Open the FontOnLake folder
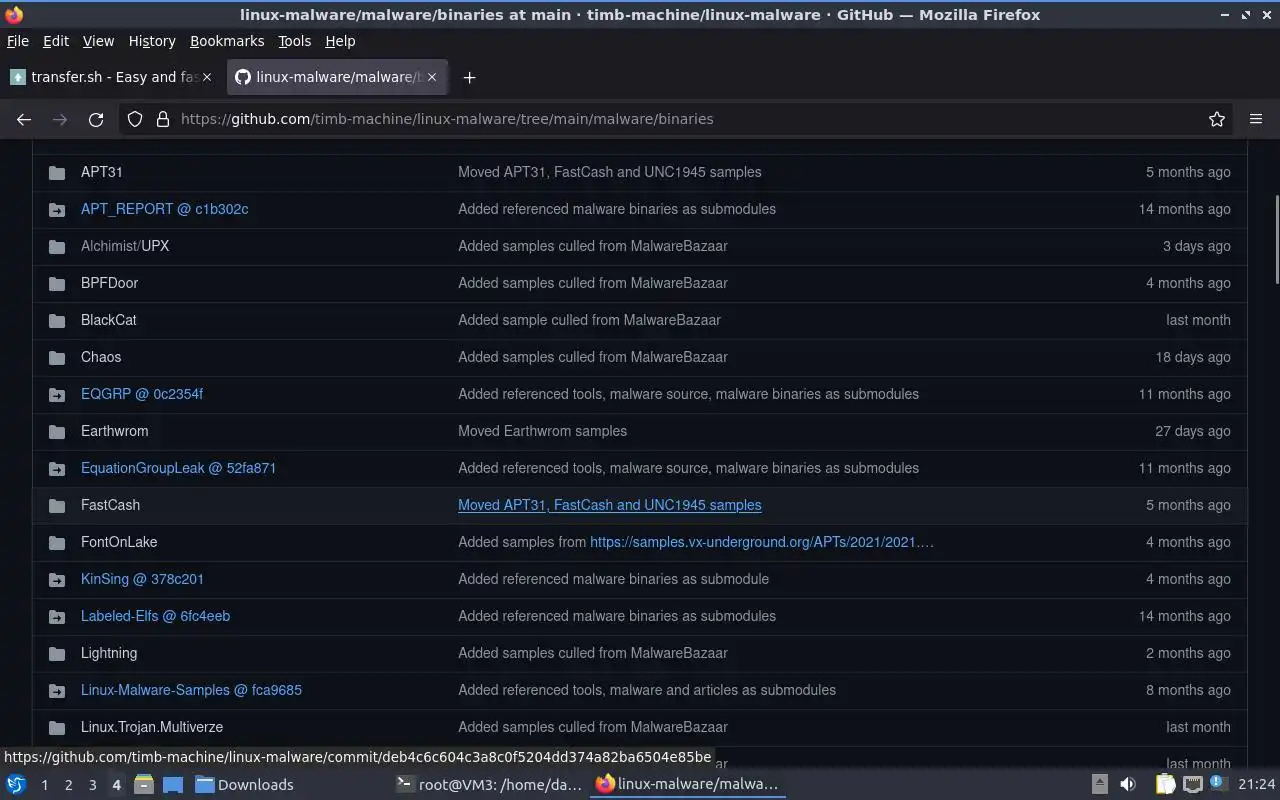Image resolution: width=1280 pixels, height=800 pixels. [x=119, y=542]
